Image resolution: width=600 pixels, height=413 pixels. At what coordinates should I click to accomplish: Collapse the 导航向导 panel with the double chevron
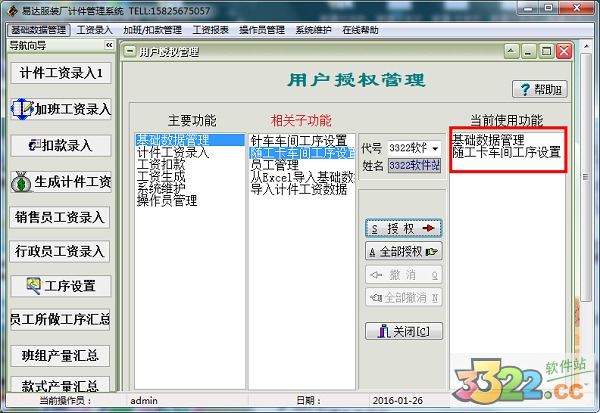(109, 45)
